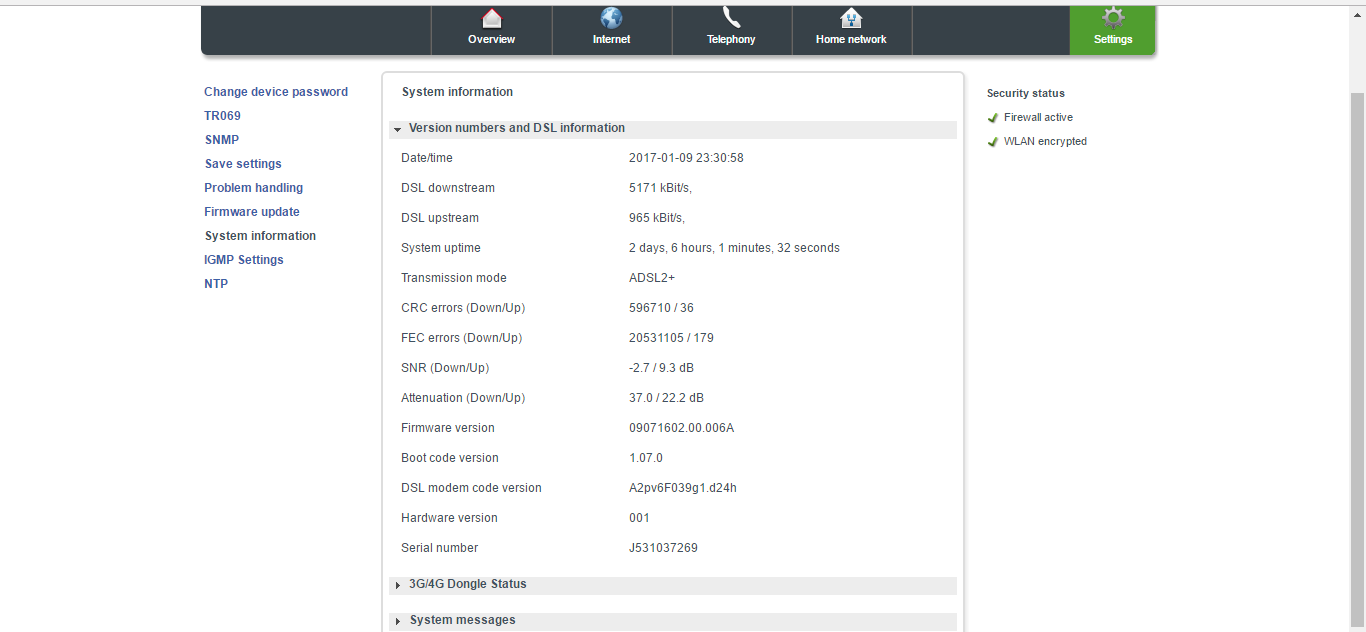
Task: Open the Settings gear icon
Action: (1113, 17)
